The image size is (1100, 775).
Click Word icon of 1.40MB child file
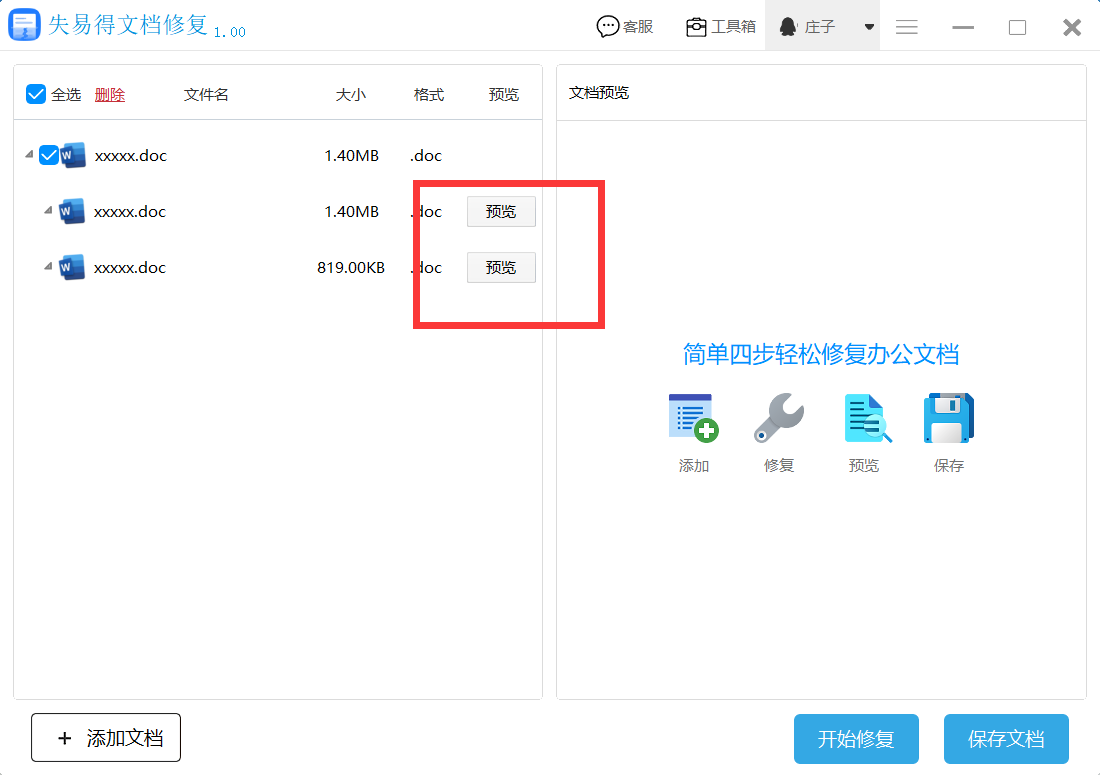72,211
